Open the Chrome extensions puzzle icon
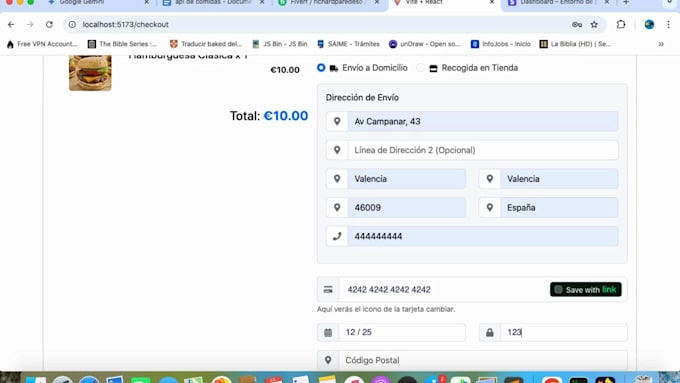Viewport: 680px width, 383px height. pos(621,24)
